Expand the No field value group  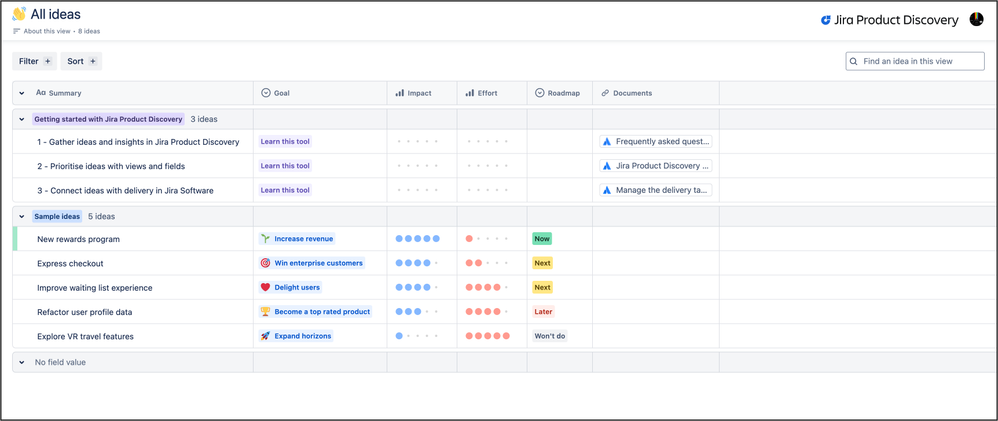point(22,362)
